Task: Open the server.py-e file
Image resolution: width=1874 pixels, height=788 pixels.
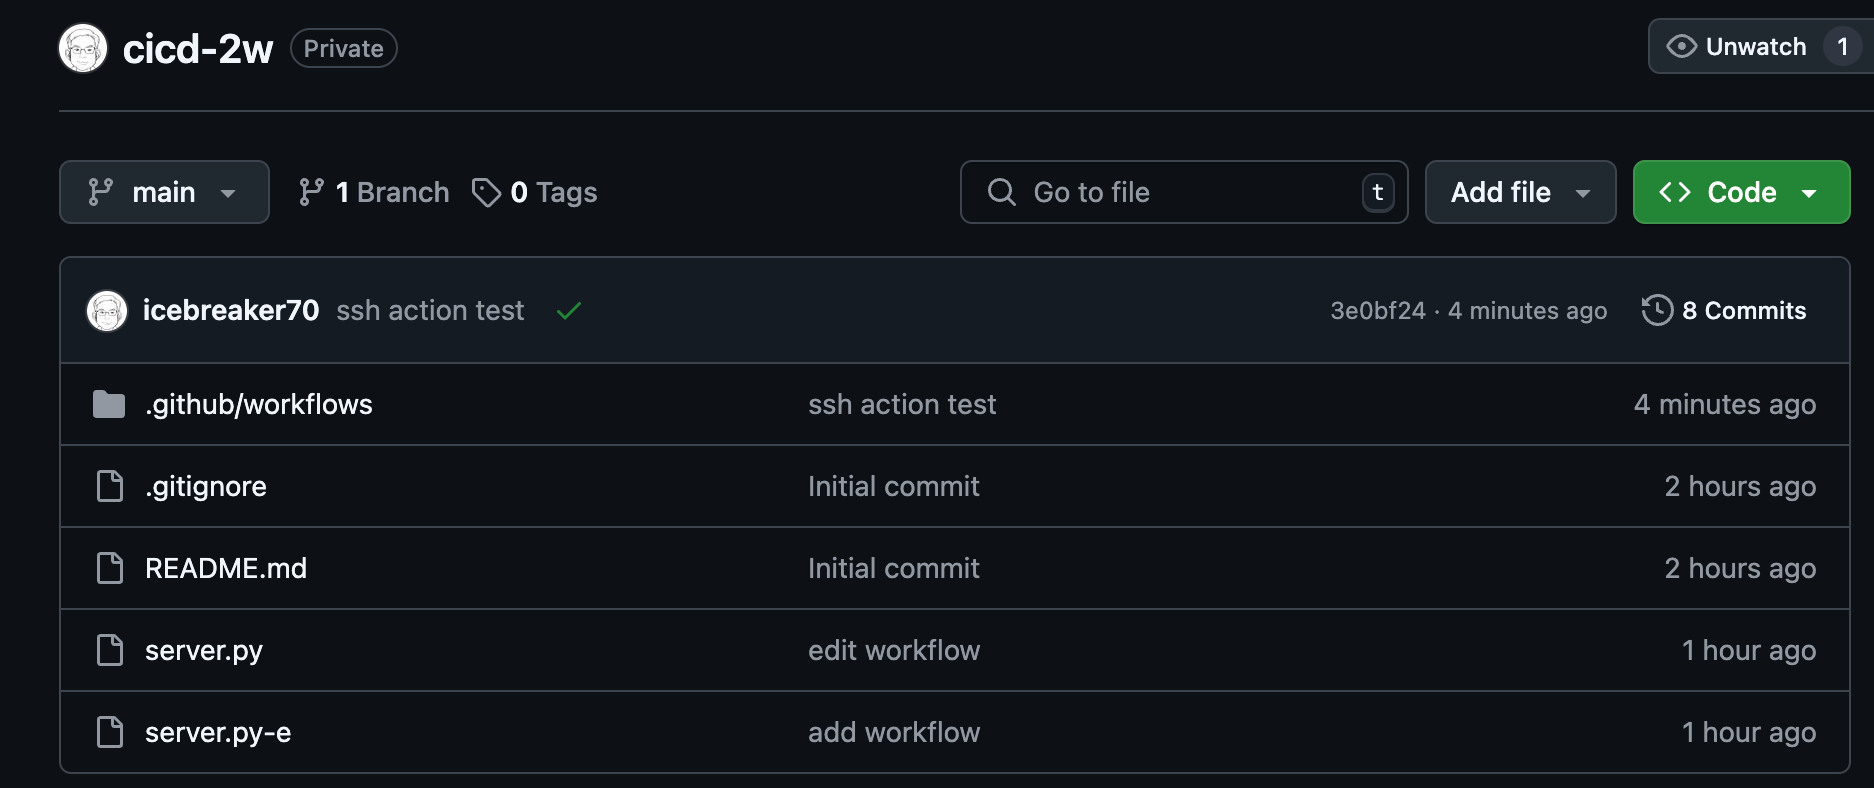Action: pos(218,732)
